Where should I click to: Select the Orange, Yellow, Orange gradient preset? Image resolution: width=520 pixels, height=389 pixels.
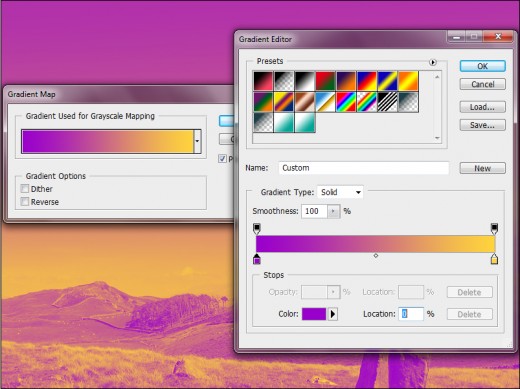pyautogui.click(x=408, y=81)
